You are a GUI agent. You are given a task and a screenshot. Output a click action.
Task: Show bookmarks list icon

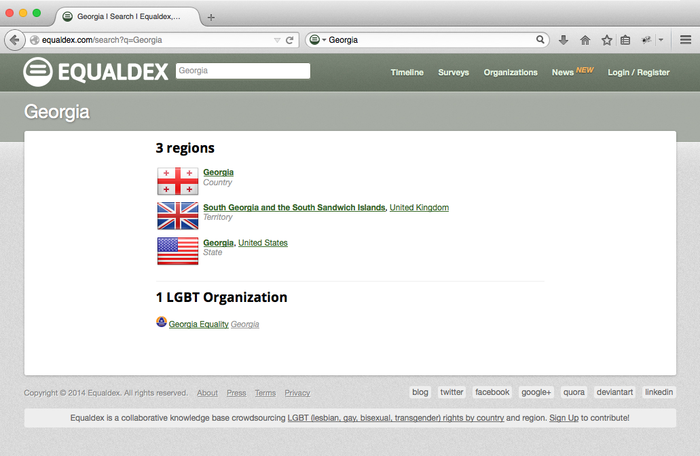625,40
